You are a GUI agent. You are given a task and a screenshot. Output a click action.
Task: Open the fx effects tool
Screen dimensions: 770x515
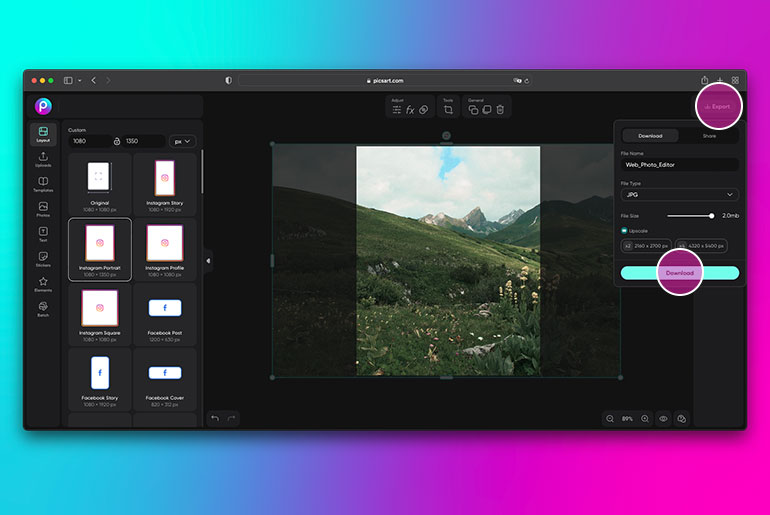click(x=410, y=110)
